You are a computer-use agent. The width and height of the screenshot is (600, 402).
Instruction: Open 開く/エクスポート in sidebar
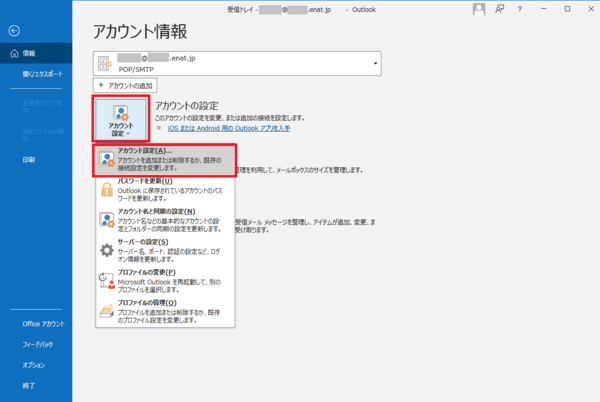(x=40, y=74)
